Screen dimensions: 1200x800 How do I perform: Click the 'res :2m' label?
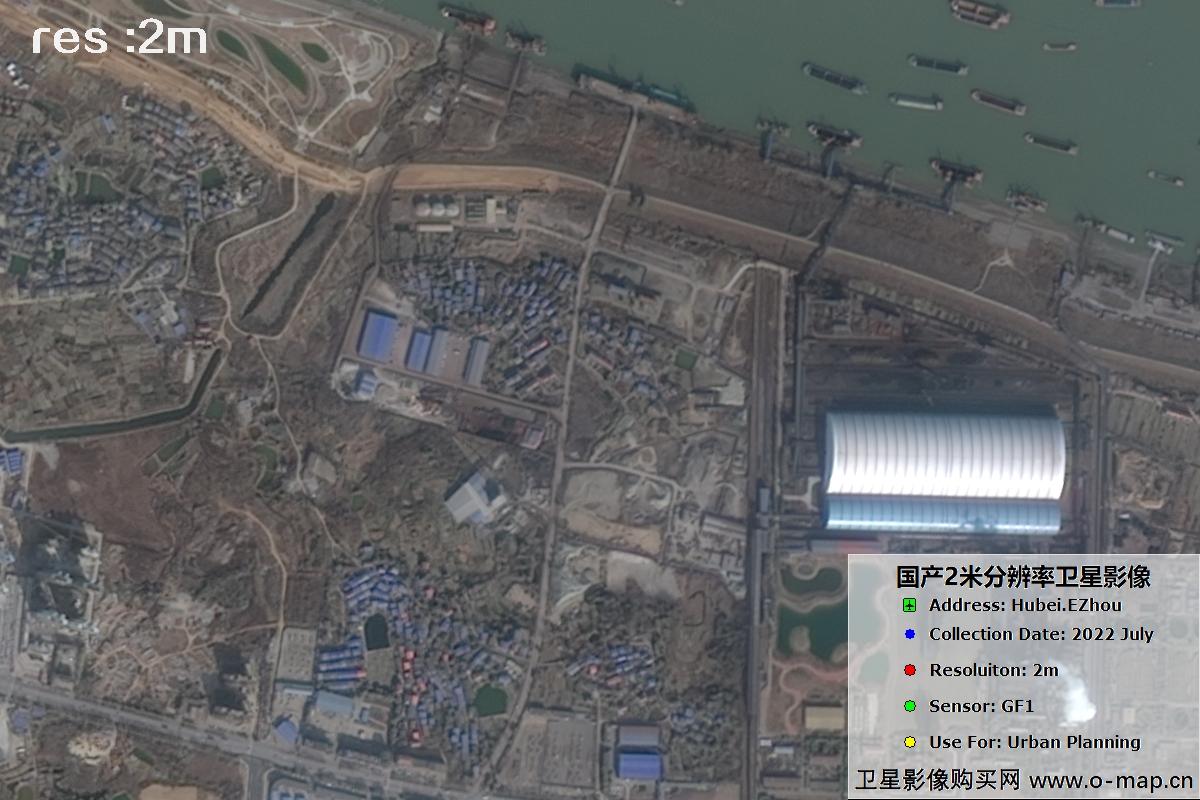[x=119, y=39]
